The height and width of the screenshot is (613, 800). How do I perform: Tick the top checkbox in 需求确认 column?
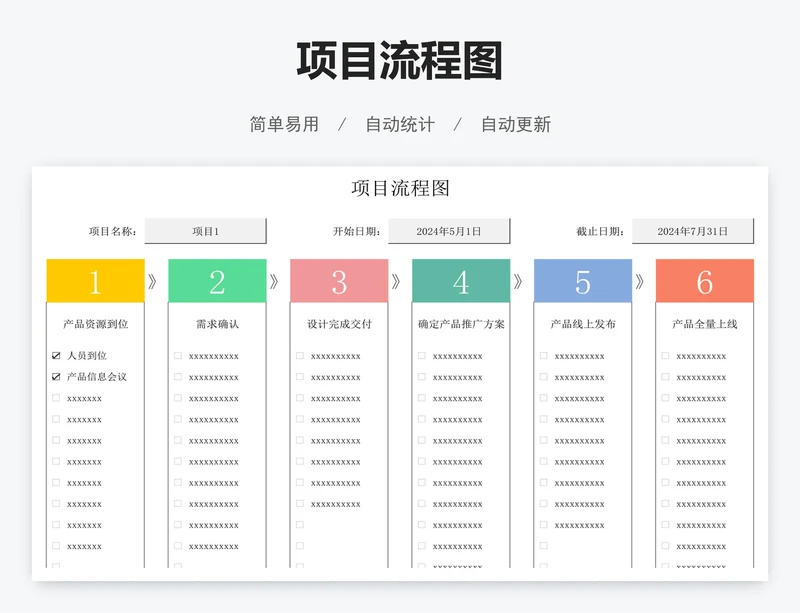178,356
